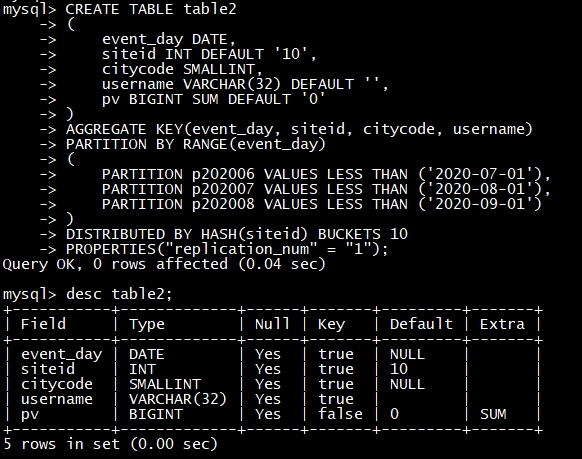Click partition p202008 definition line
This screenshot has height=459, width=582.
point(322,204)
